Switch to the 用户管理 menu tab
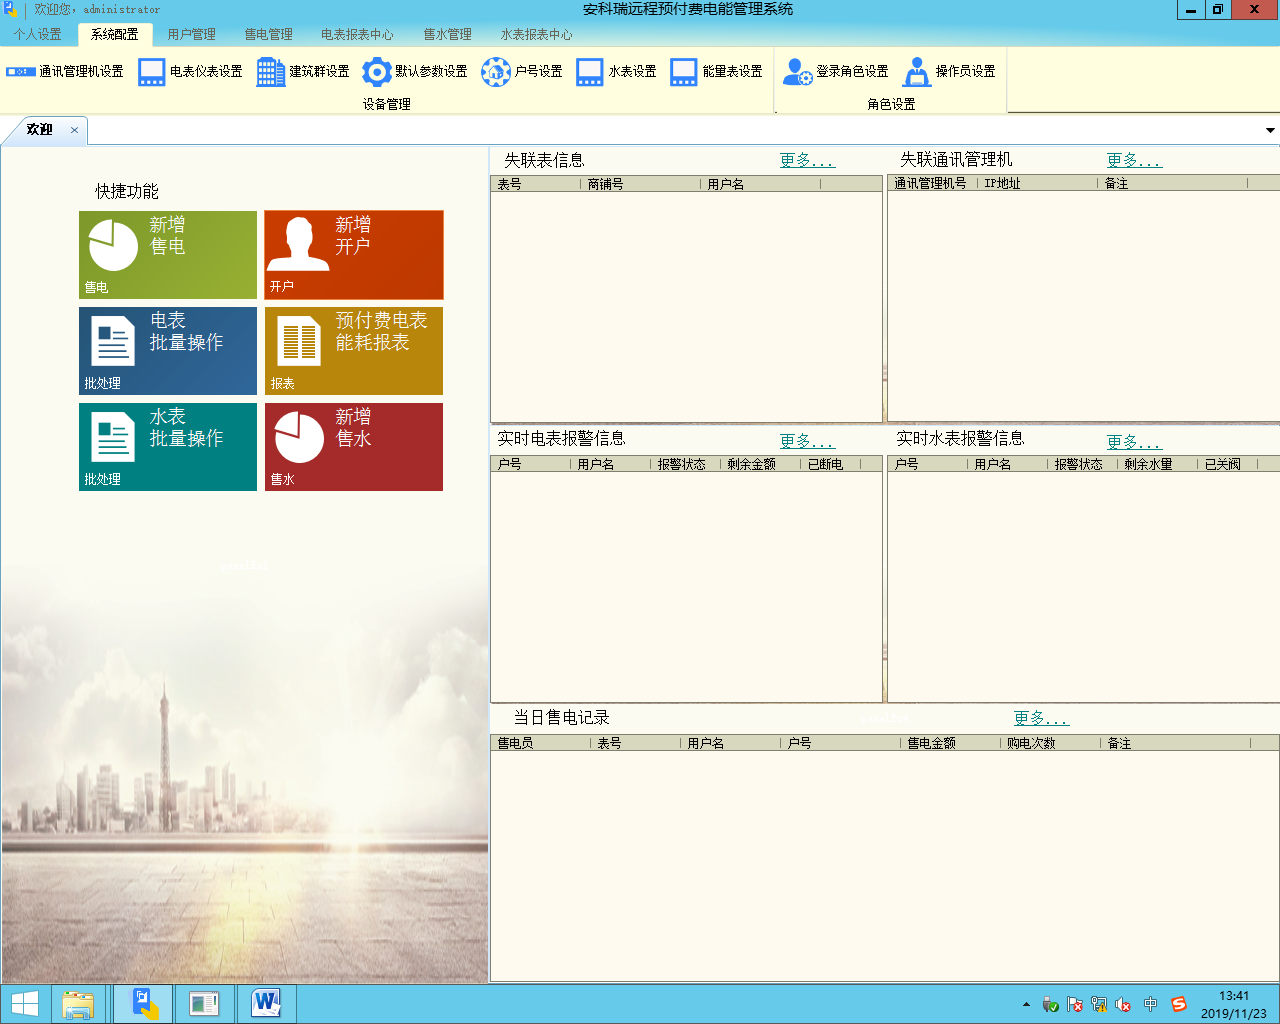The height and width of the screenshot is (1024, 1280). coord(191,34)
